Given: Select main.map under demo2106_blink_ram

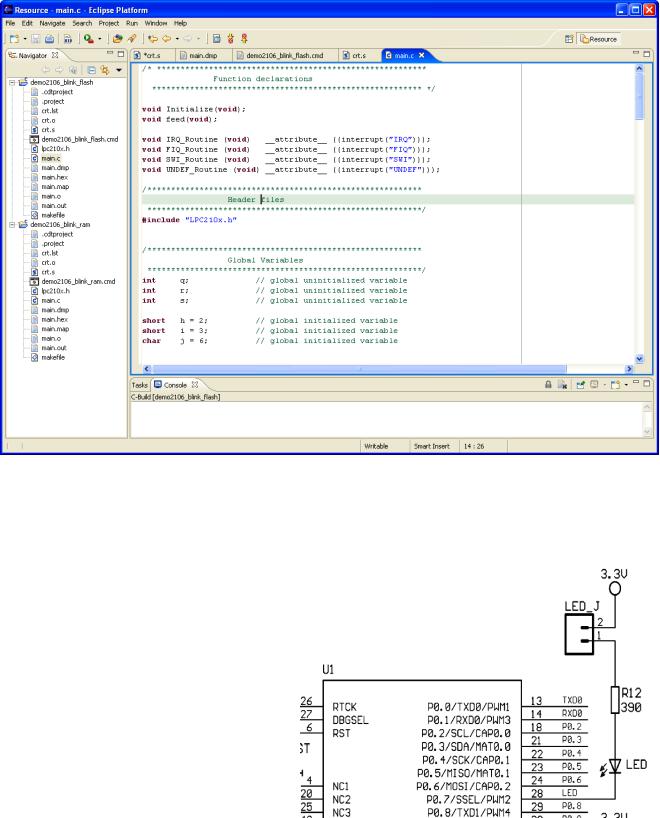Looking at the screenshot, I should [55, 329].
